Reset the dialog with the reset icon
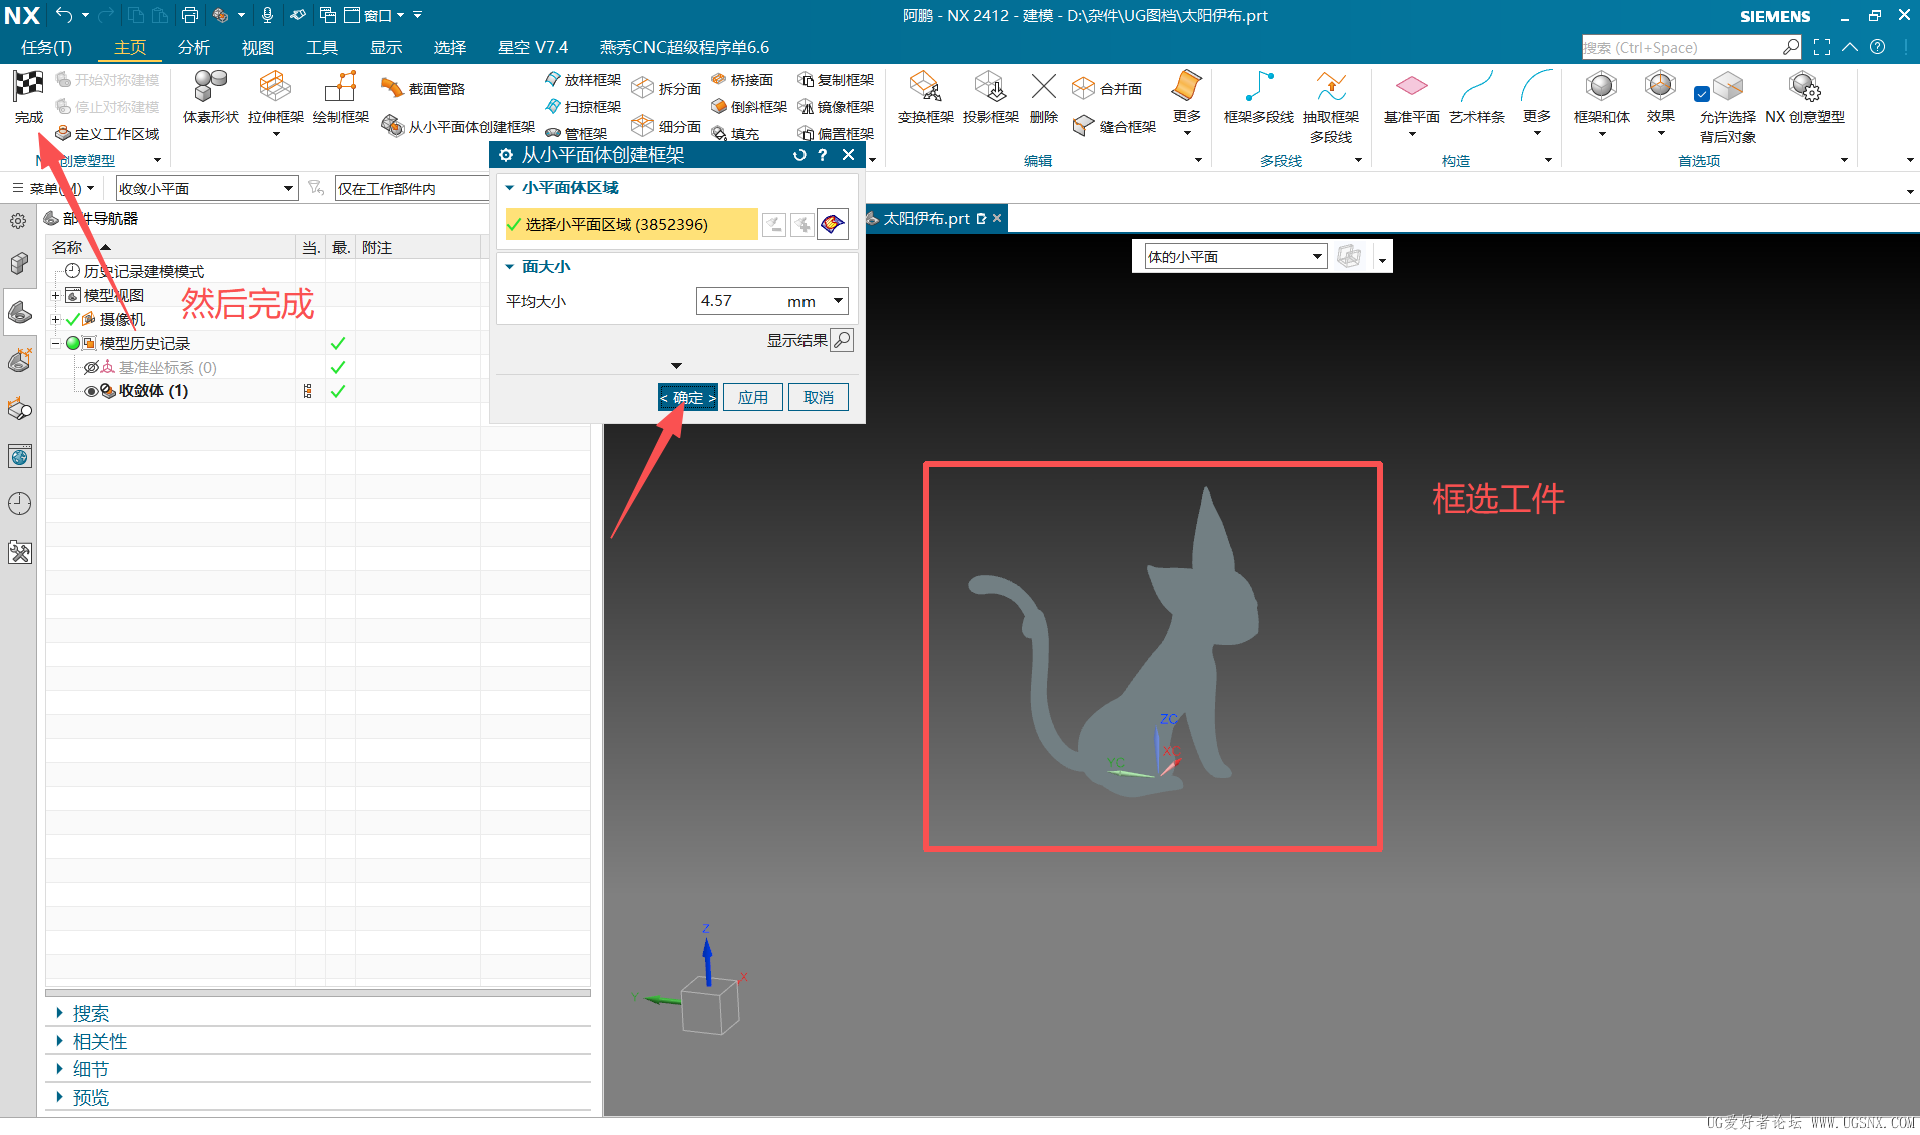 point(799,155)
